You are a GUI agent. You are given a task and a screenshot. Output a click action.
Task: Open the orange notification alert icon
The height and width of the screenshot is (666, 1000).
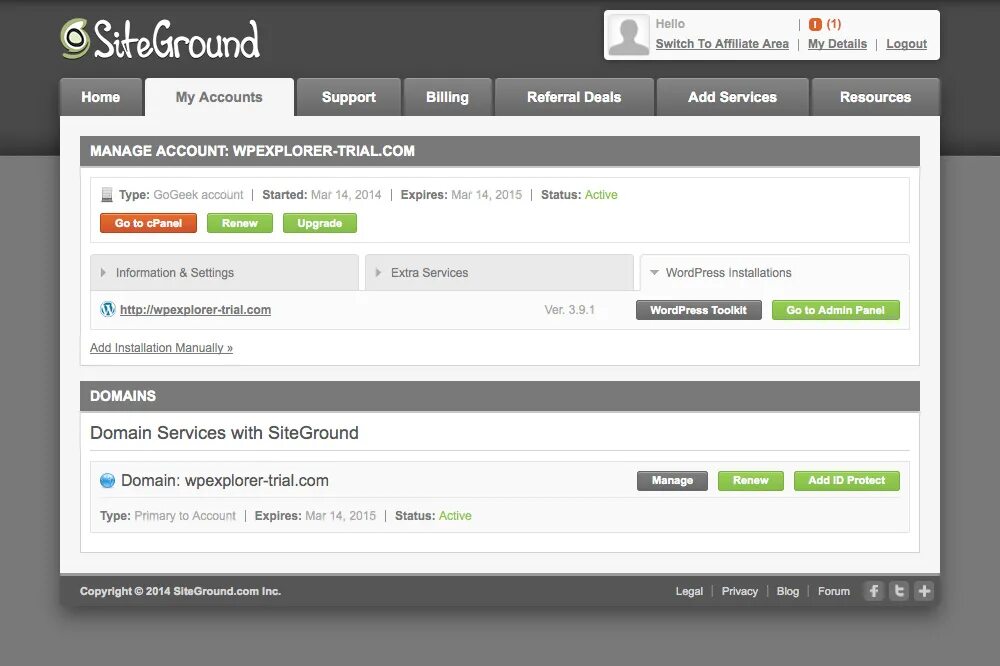815,24
